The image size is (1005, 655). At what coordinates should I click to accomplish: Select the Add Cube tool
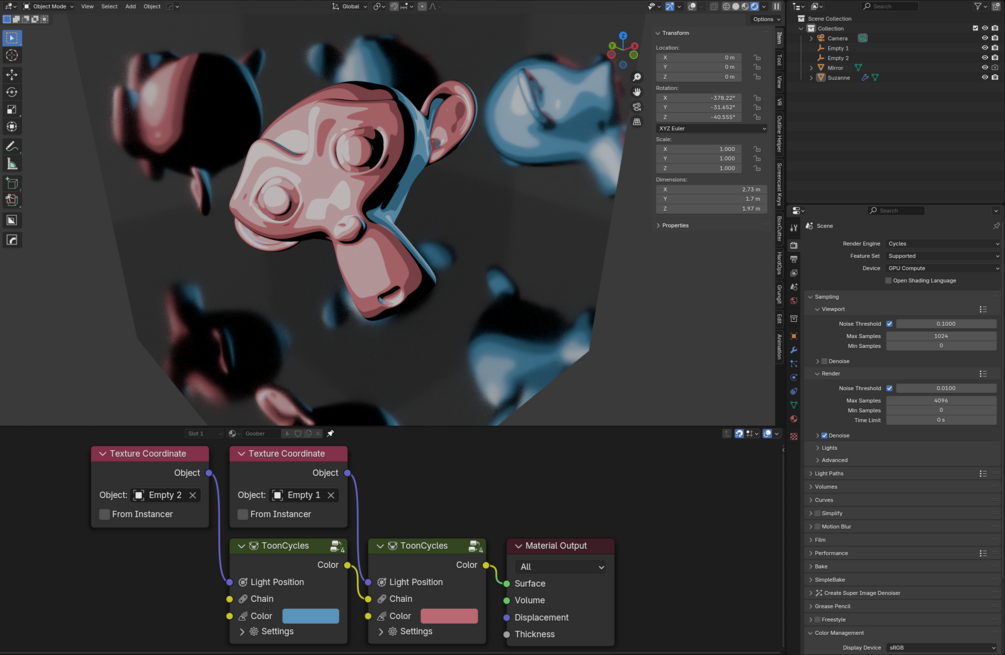[12, 183]
